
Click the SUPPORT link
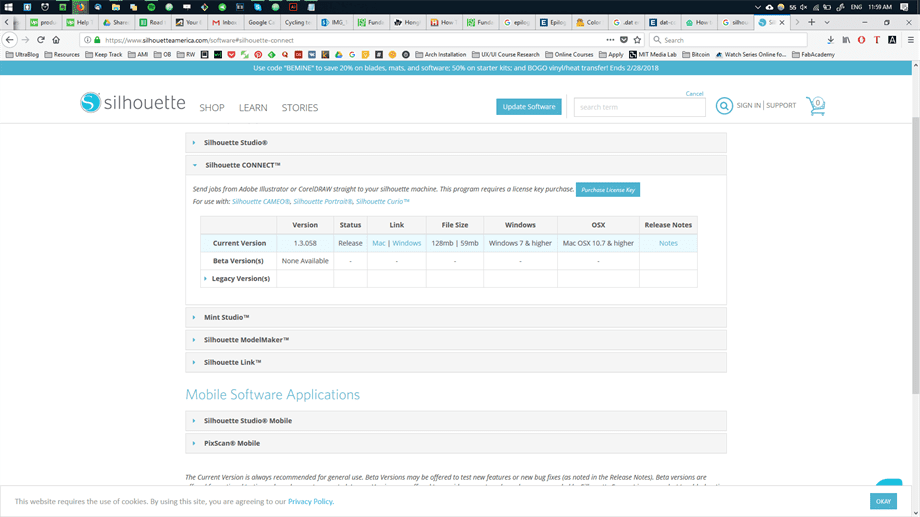click(781, 106)
